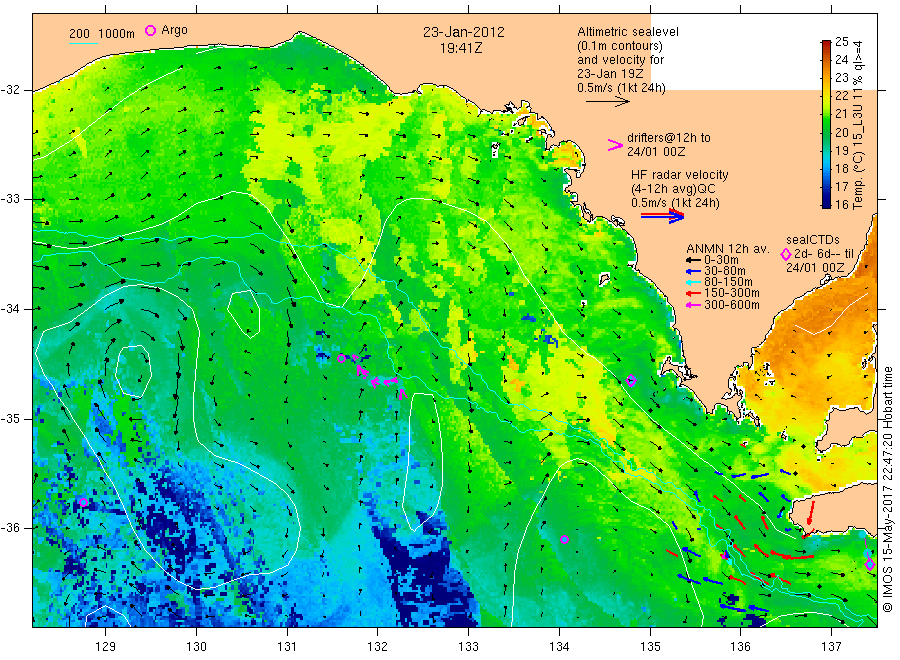Click the cyan 200m contour legend line
Viewport: 900px width, 660px height.
click(x=83, y=43)
